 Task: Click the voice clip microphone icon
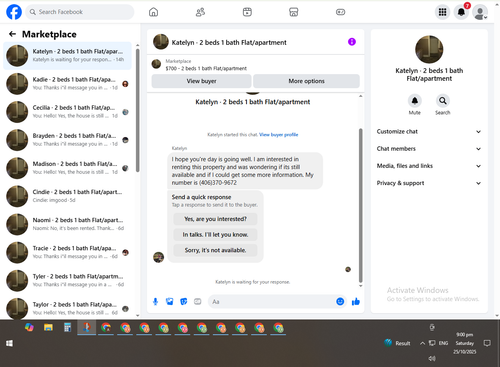[155, 302]
